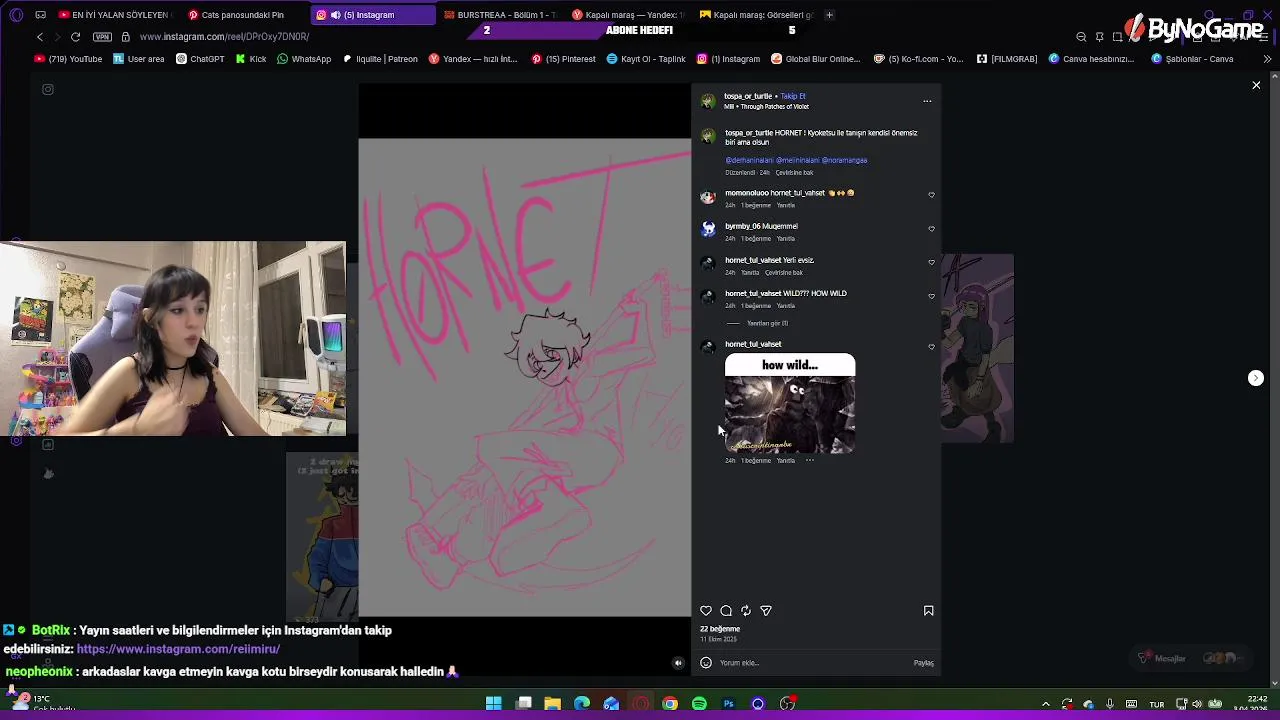Open Pinterest bookmark
This screenshot has height=720, width=1280.
(x=563, y=59)
